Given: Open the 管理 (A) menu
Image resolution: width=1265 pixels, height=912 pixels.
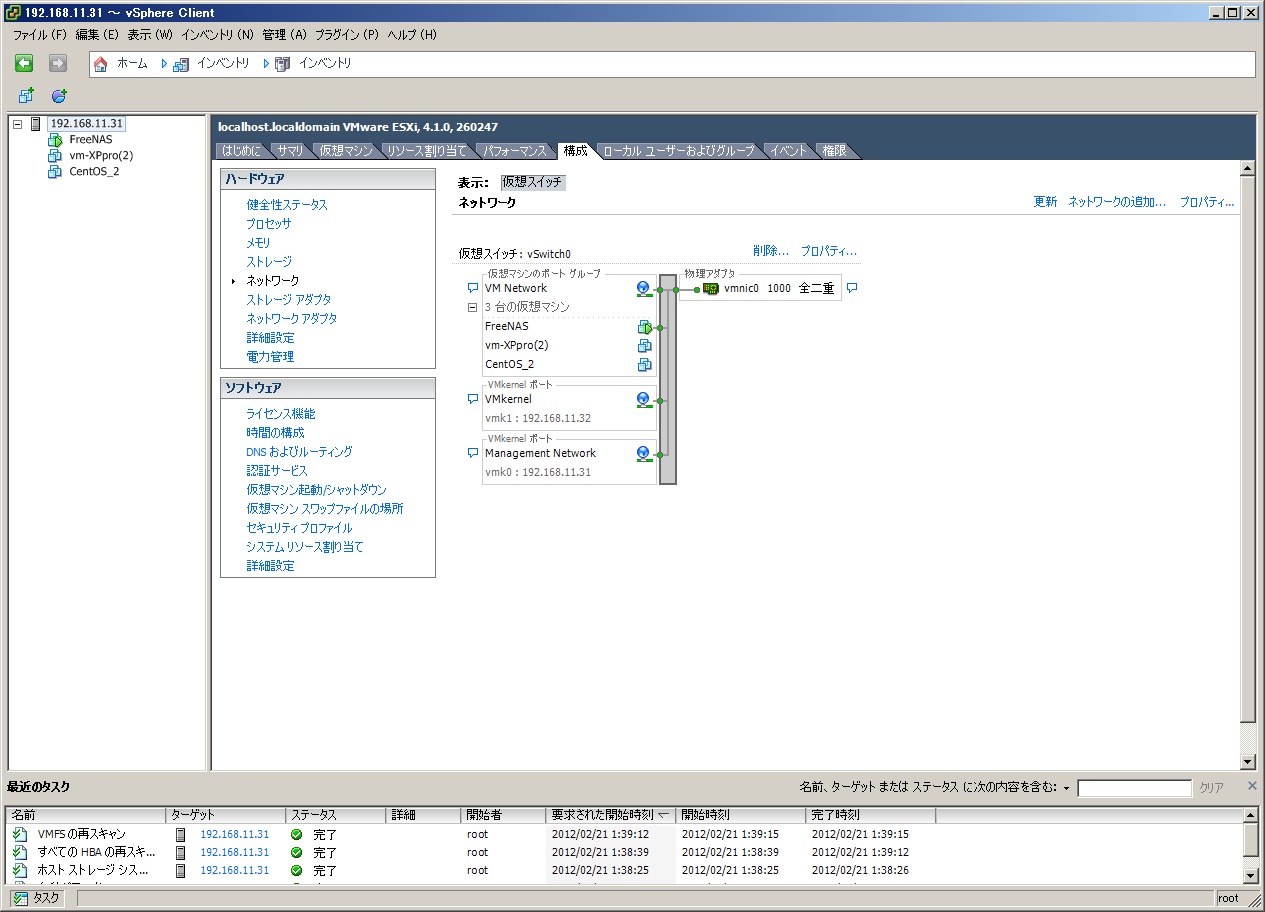Looking at the screenshot, I should (x=284, y=34).
